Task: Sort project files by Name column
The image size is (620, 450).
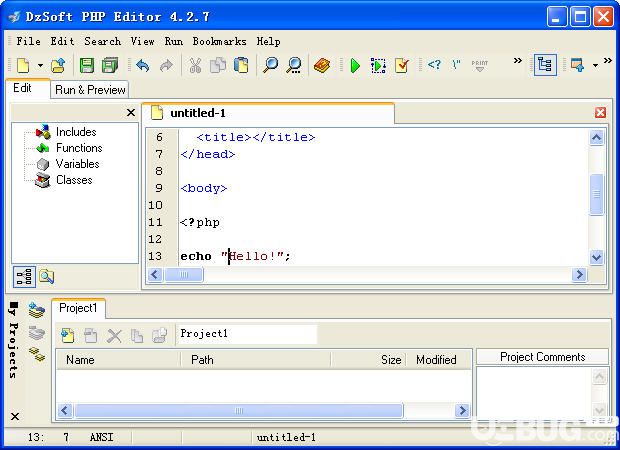Action: 118,360
